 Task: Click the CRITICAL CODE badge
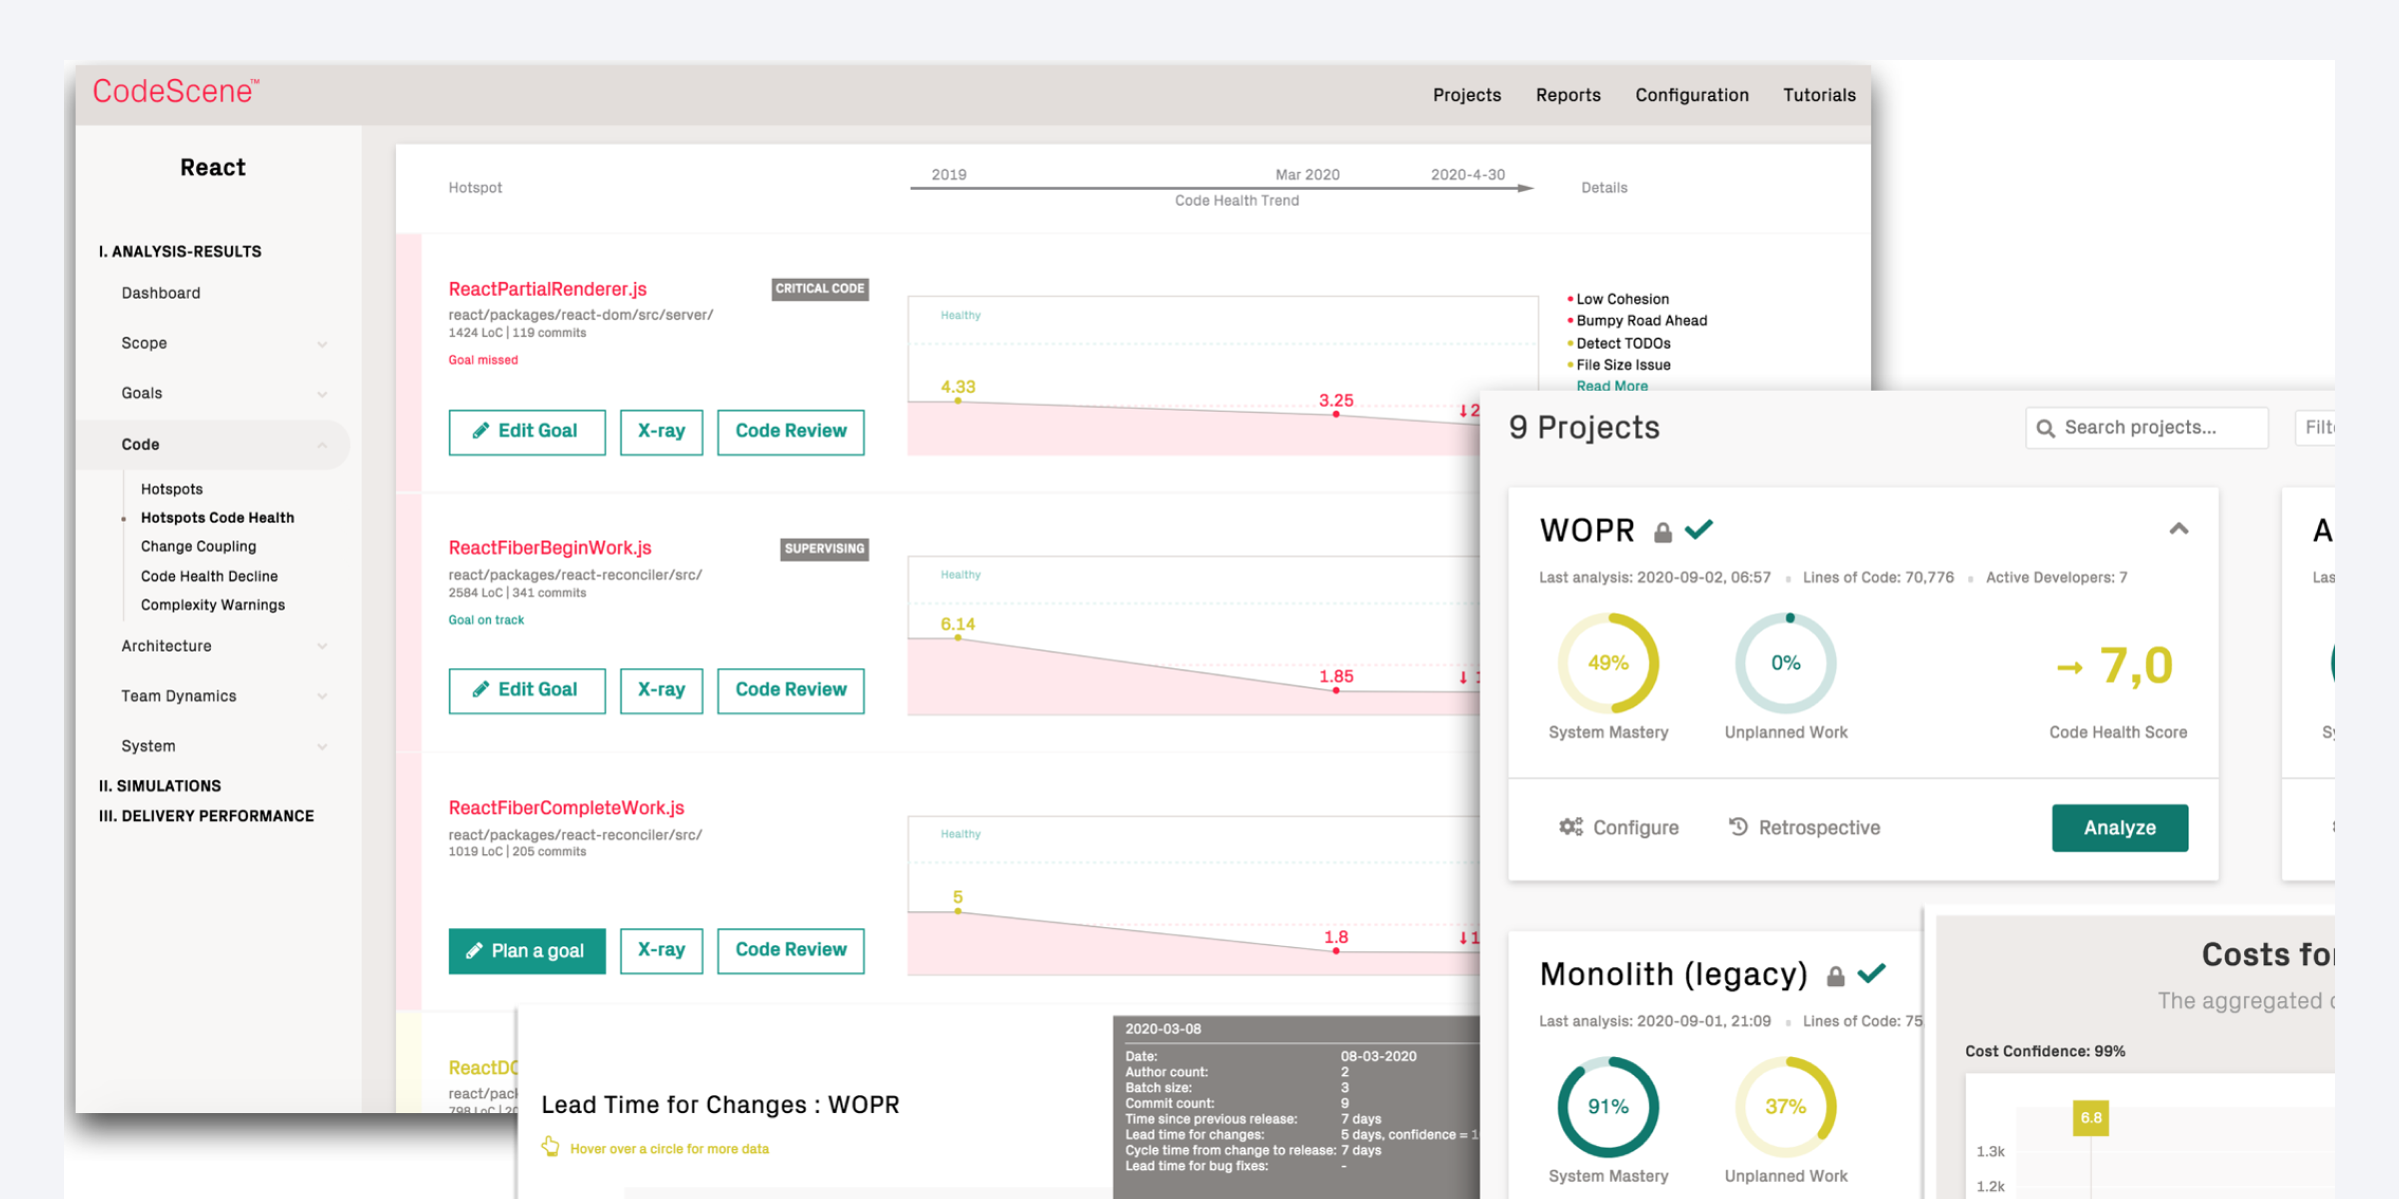(x=820, y=289)
